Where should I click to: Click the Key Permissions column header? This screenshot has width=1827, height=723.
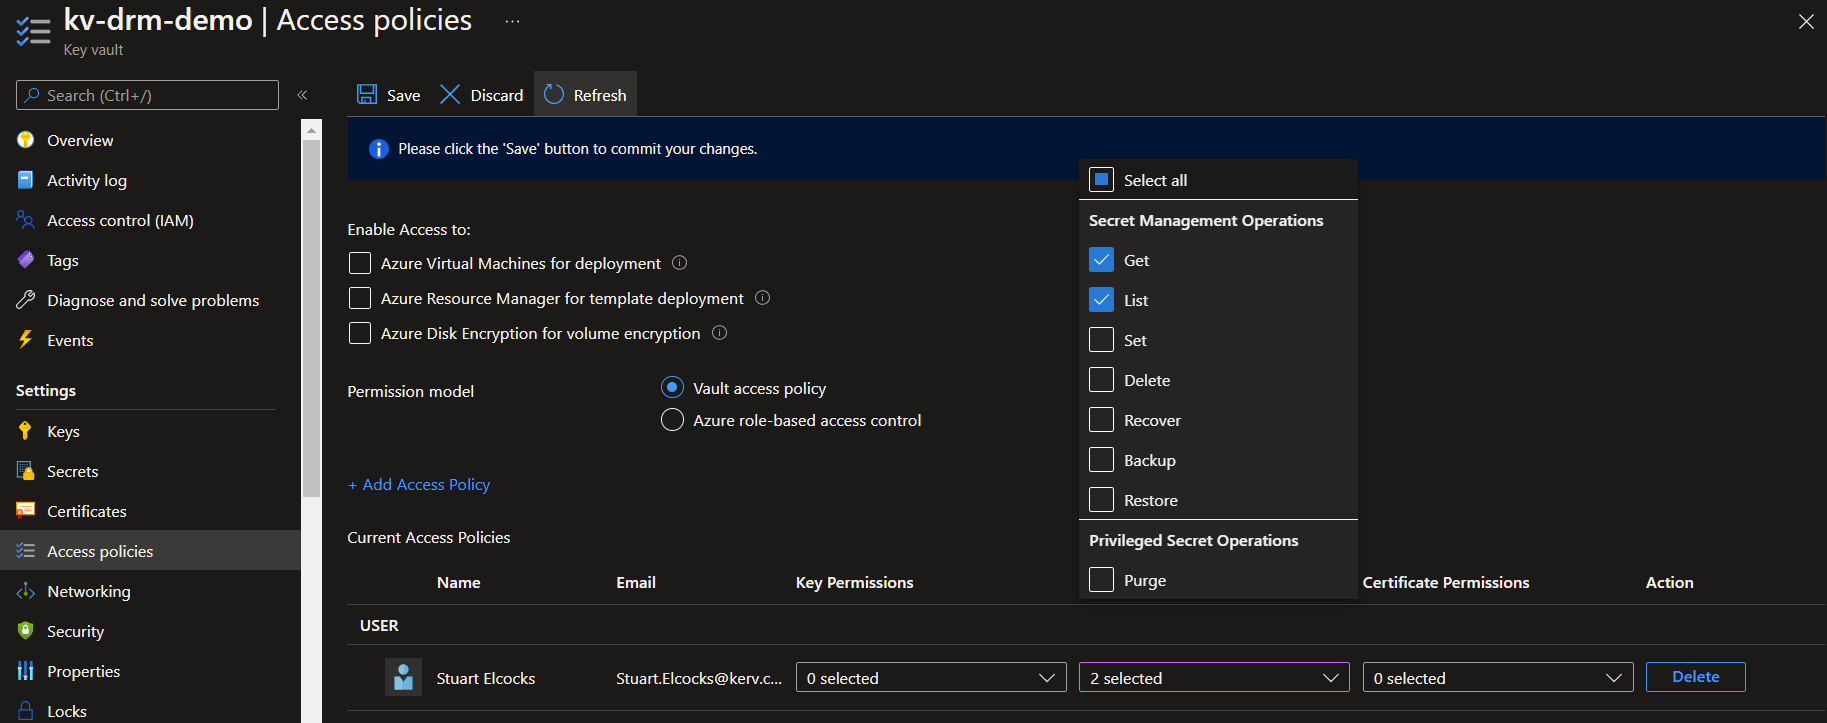pyautogui.click(x=854, y=582)
